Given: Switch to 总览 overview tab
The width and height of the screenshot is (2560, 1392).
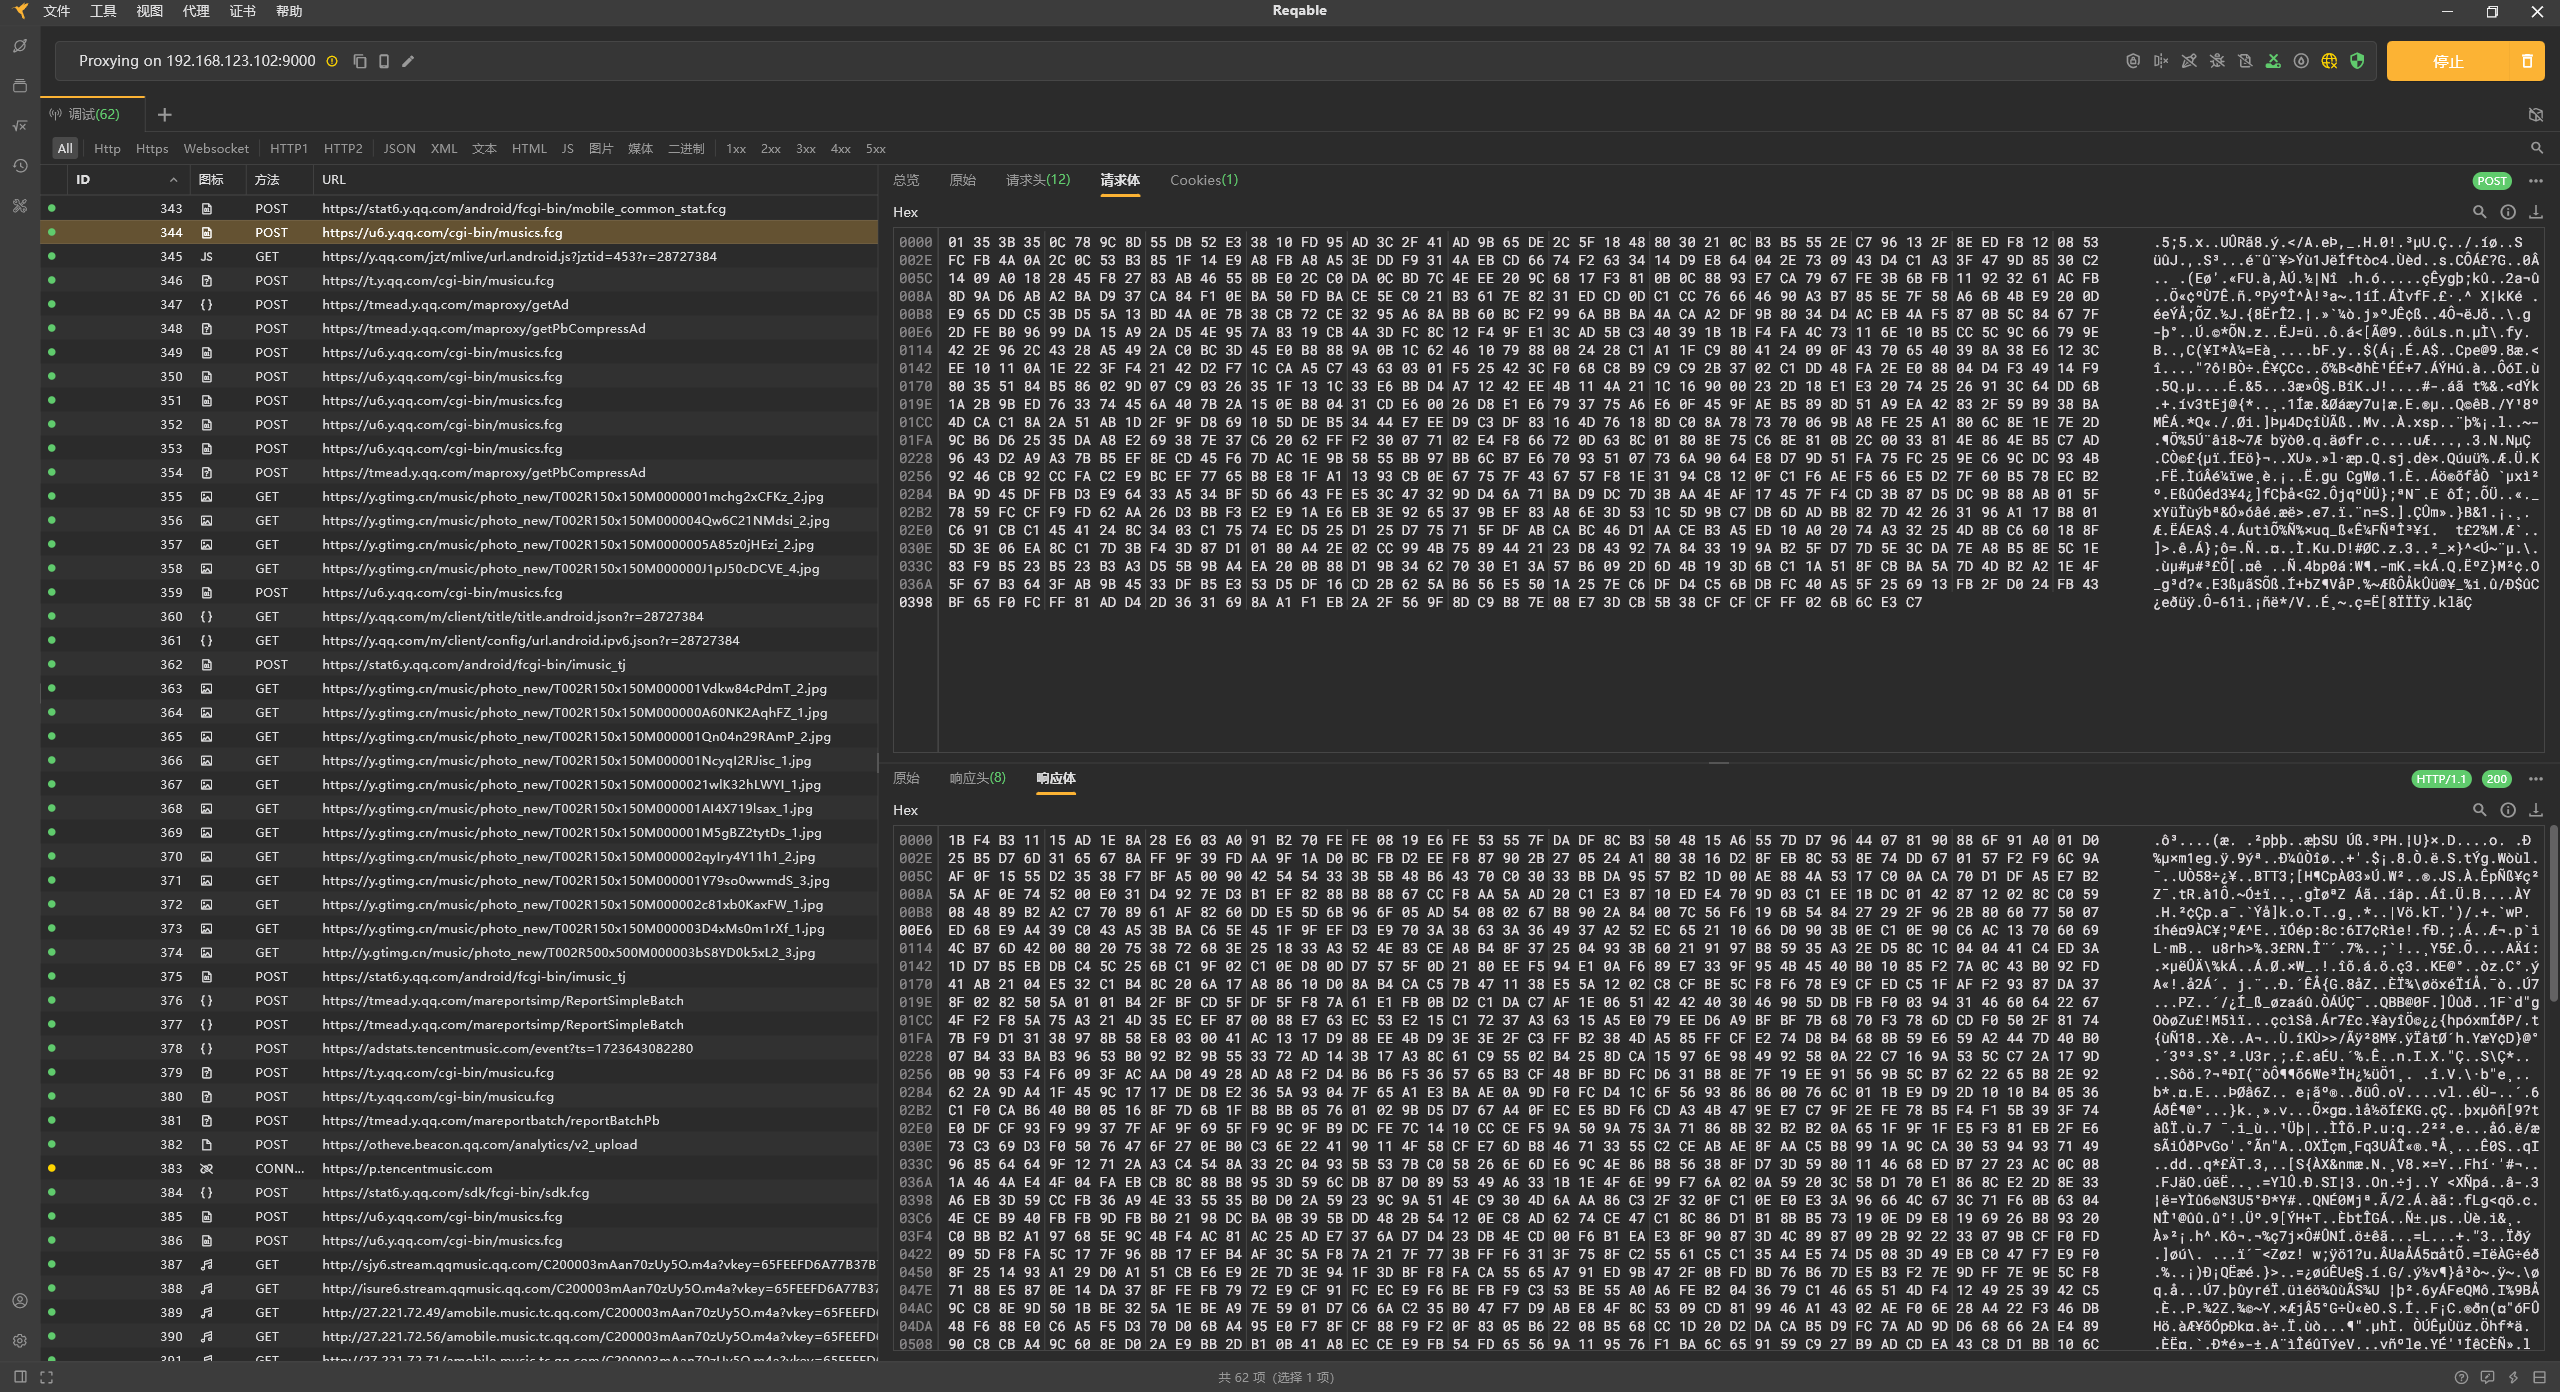Looking at the screenshot, I should click(x=906, y=180).
